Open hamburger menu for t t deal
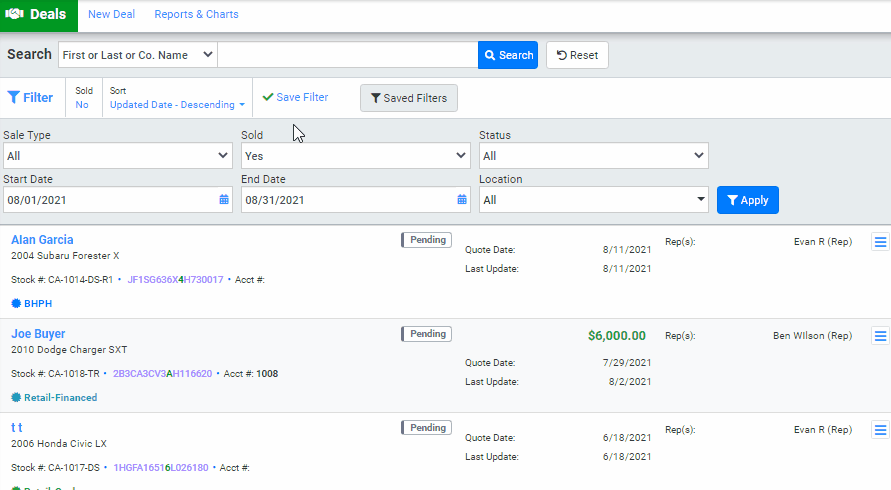This screenshot has width=891, height=490. tap(880, 430)
